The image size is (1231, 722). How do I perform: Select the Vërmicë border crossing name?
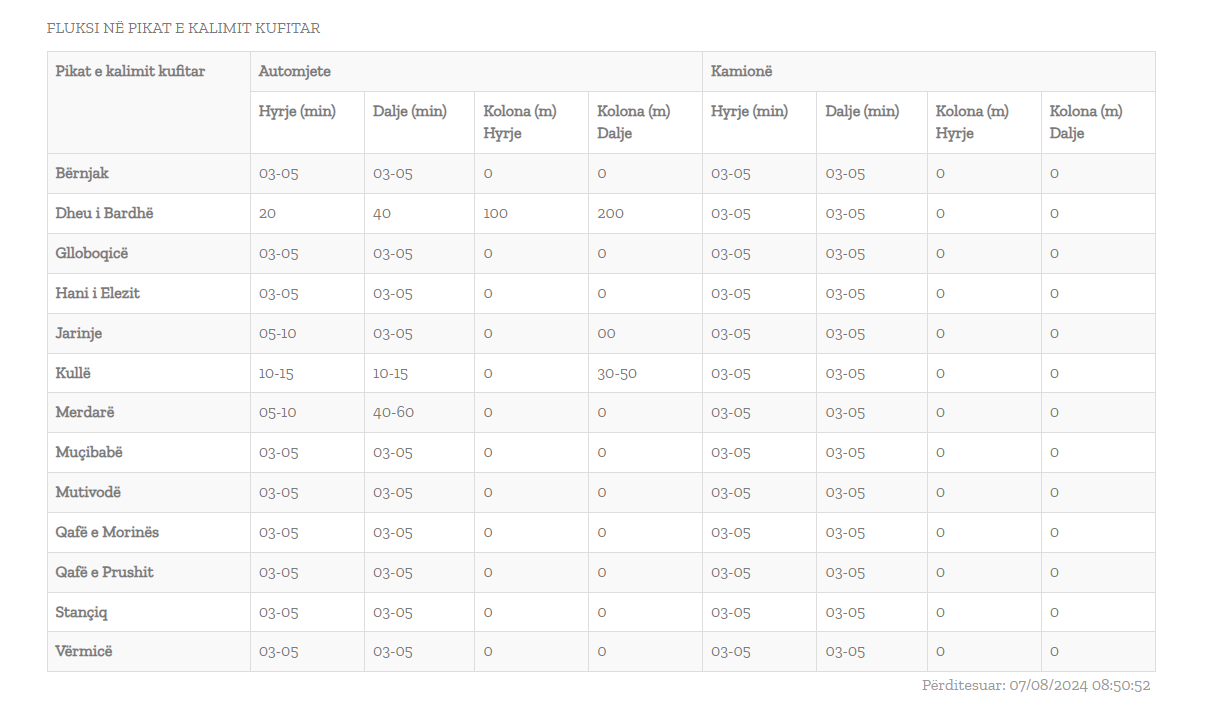84,652
